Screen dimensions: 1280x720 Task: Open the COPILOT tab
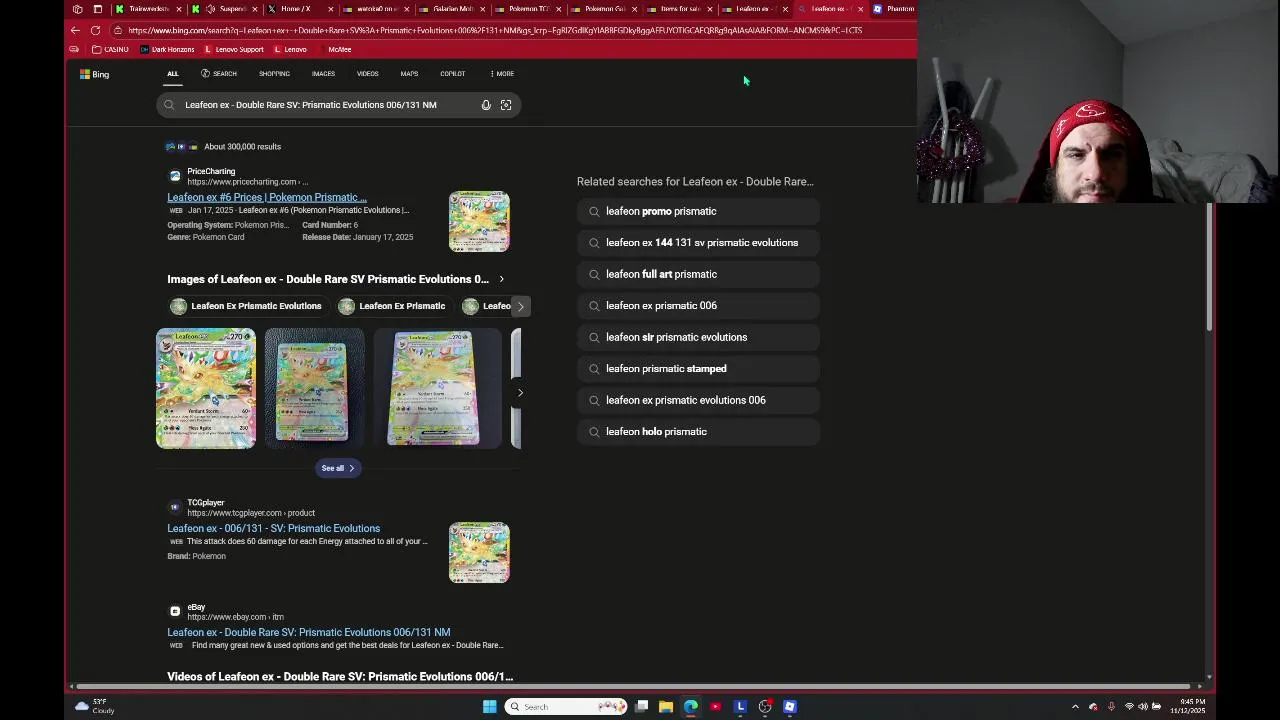[x=452, y=74]
